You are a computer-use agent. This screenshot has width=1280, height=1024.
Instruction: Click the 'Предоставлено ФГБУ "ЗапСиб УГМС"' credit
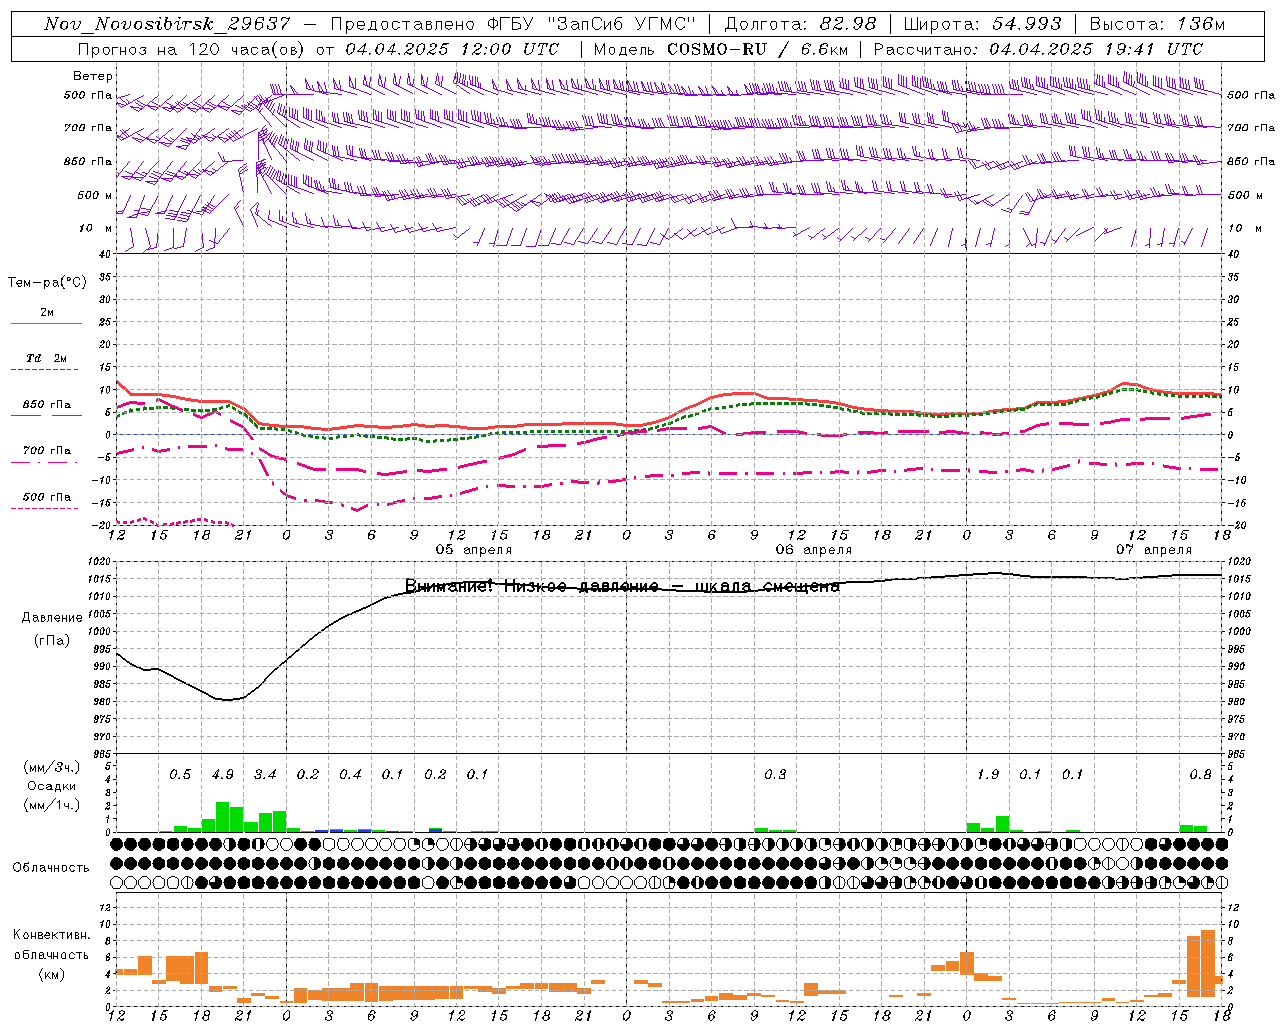pos(513,24)
